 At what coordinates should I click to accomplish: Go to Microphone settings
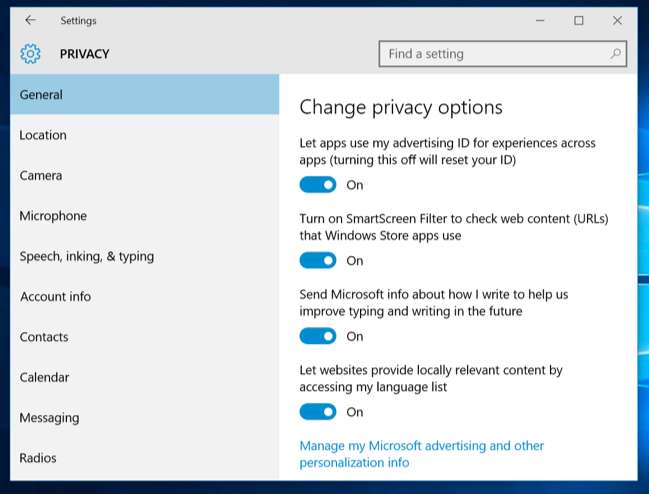click(53, 216)
